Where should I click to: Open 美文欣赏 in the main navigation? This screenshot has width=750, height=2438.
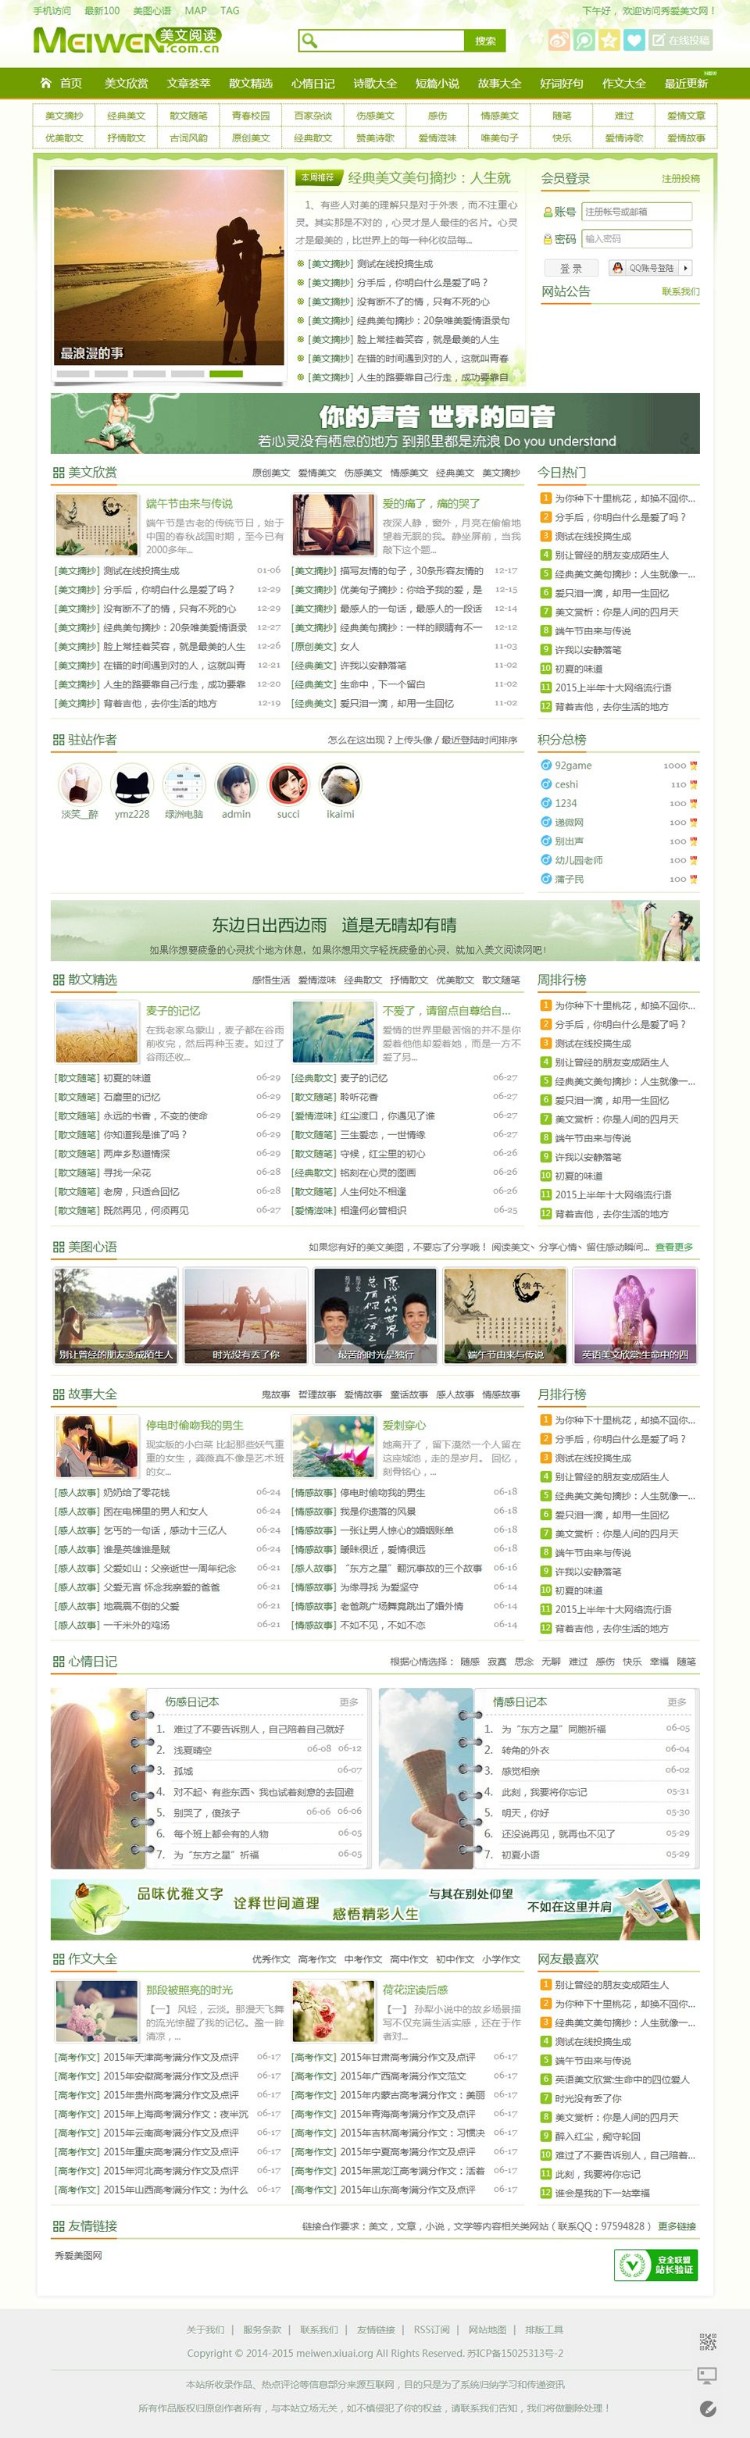pos(126,83)
